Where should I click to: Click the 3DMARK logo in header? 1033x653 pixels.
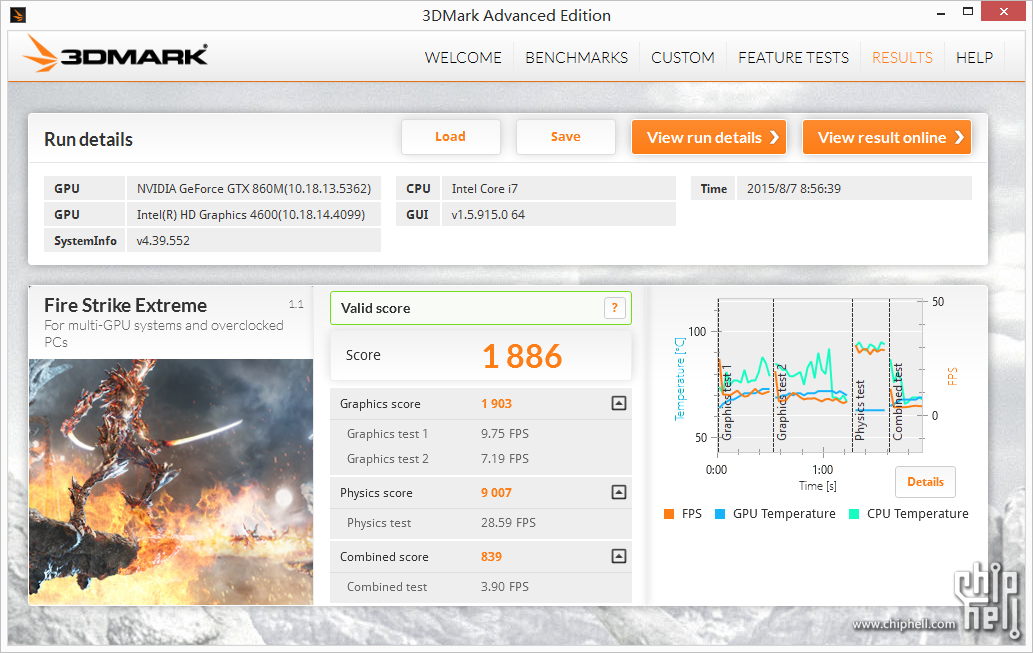(115, 53)
